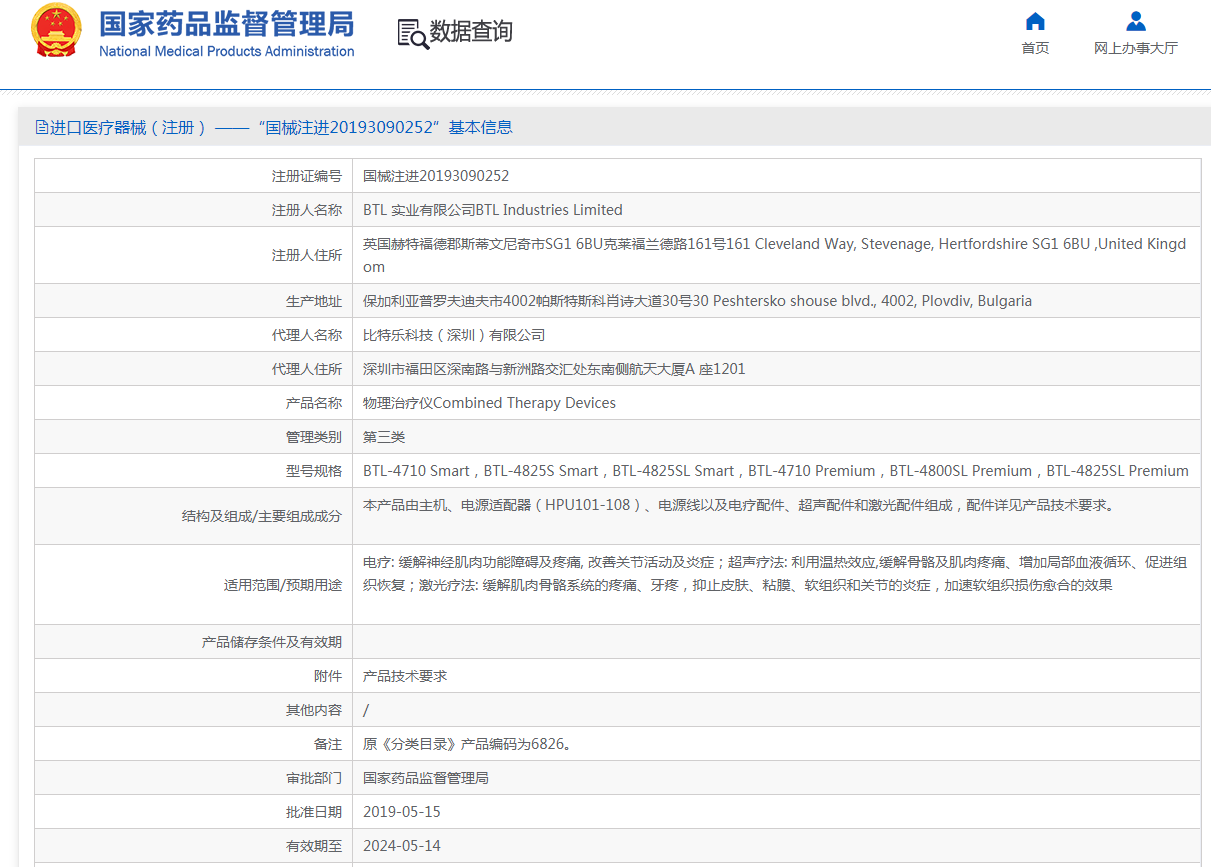Image resolution: width=1211 pixels, height=867 pixels.
Task: Click the 代理人名称 label
Action: [307, 335]
